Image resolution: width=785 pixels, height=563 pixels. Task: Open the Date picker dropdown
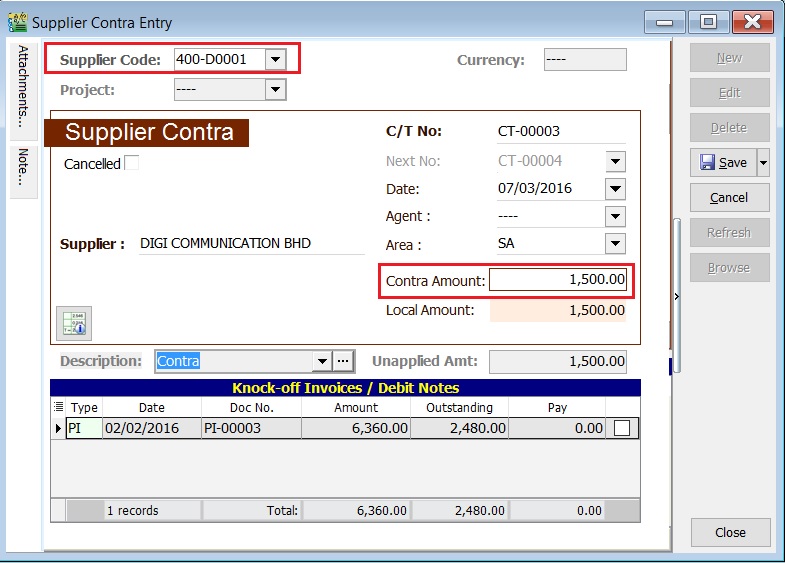615,189
